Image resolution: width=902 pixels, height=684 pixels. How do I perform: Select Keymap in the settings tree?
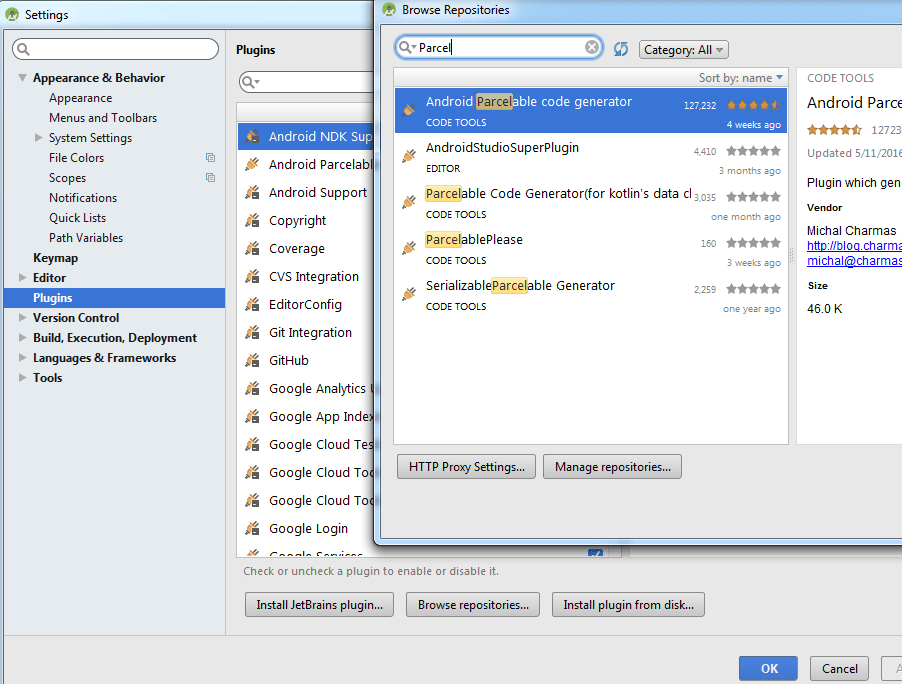(55, 258)
